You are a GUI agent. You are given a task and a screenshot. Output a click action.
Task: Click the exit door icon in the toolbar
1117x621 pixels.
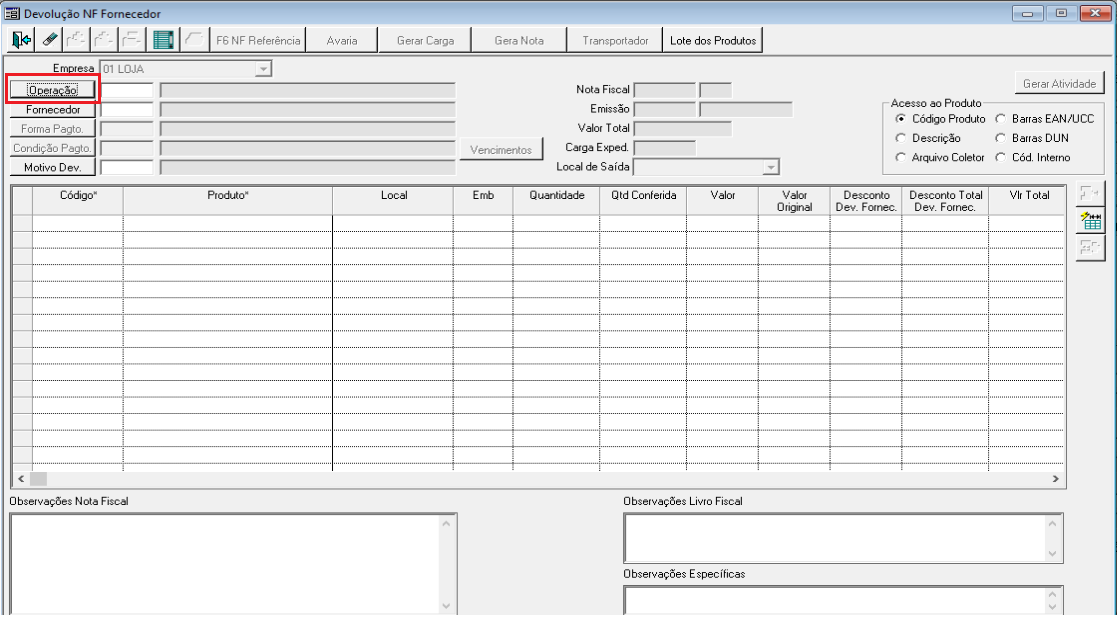(21, 40)
